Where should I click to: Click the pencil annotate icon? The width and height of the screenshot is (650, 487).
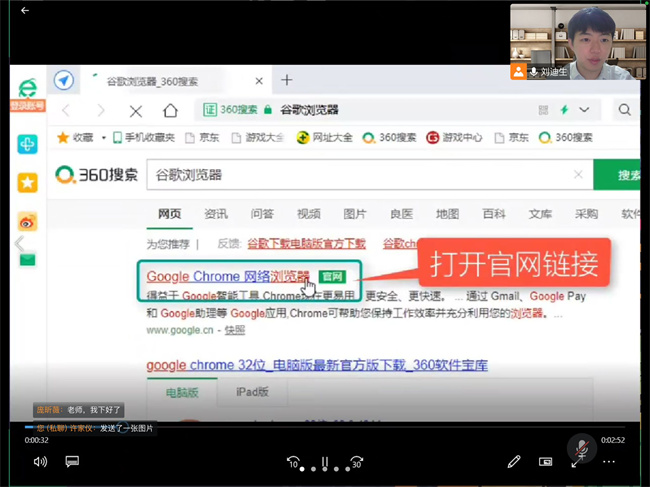(x=514, y=461)
